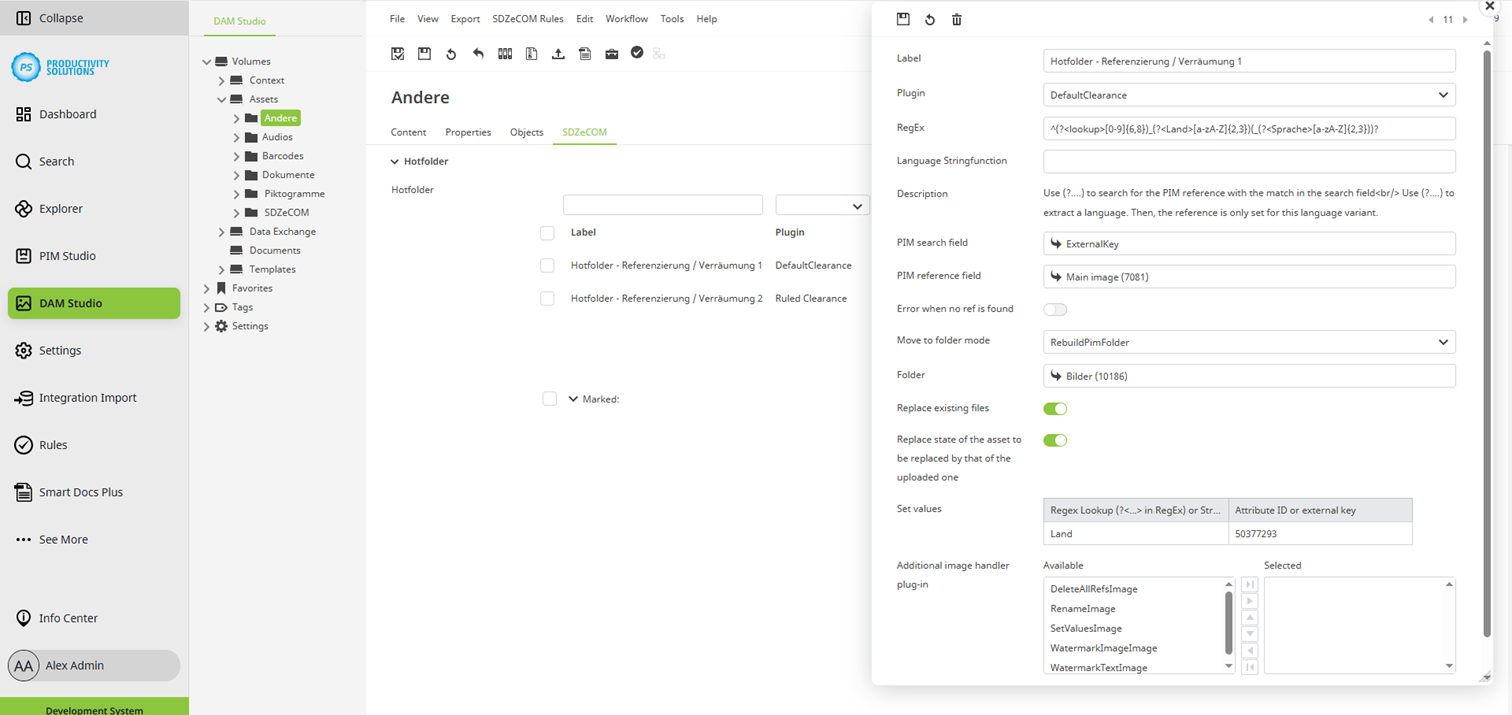Expand the Data Exchange tree node
The image size is (1512, 715).
coord(221,232)
